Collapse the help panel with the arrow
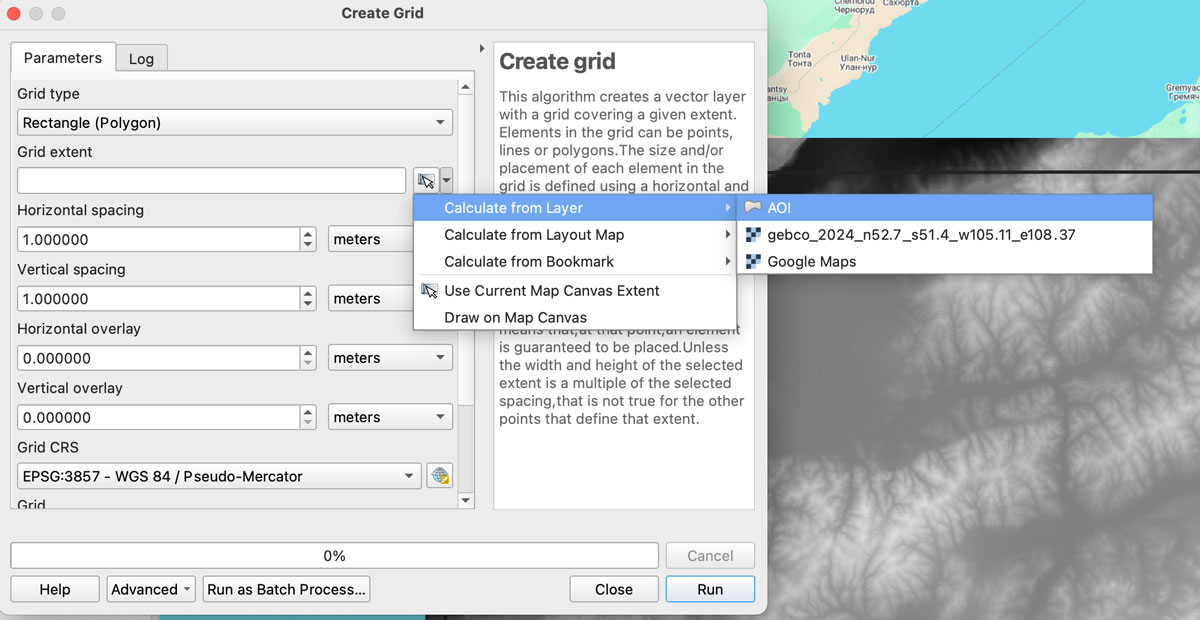The image size is (1200, 620). (x=482, y=49)
